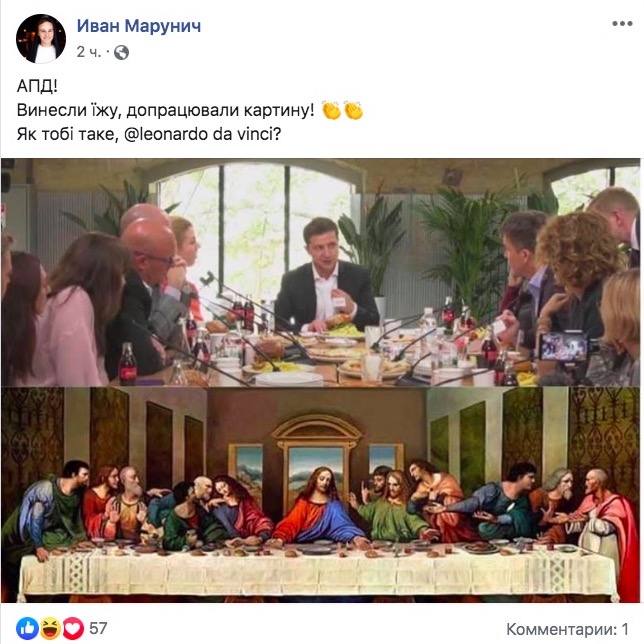Click the "АПД!" text line

pos(38,86)
